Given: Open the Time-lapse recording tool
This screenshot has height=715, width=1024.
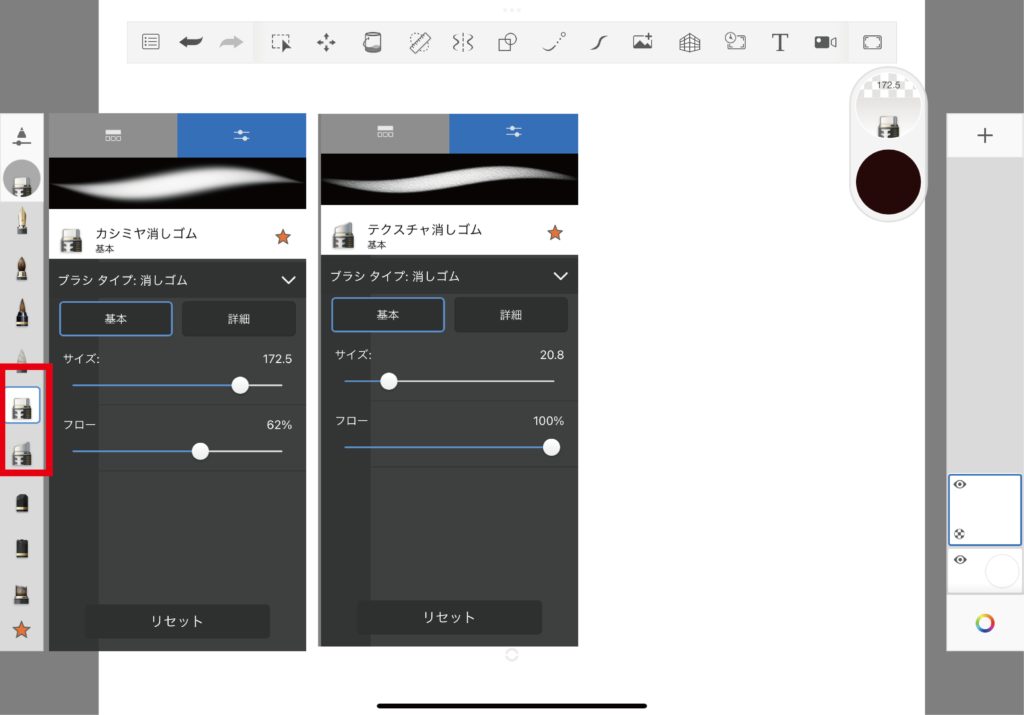Looking at the screenshot, I should point(735,42).
